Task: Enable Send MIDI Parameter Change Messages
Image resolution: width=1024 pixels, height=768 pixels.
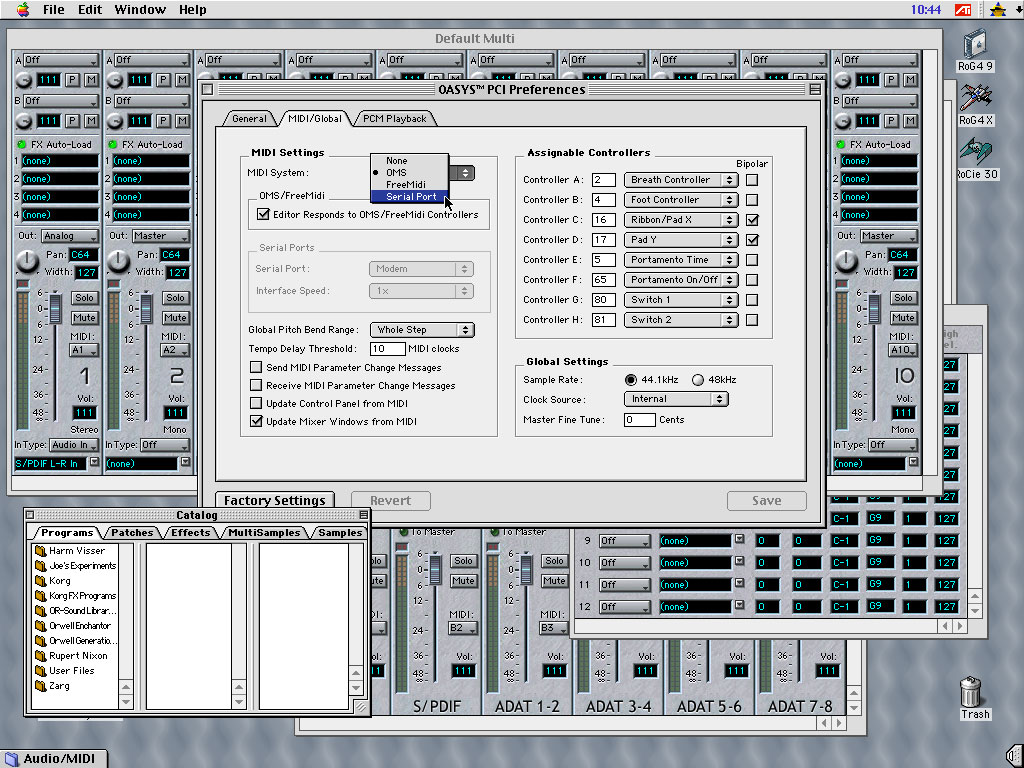Action: point(256,368)
